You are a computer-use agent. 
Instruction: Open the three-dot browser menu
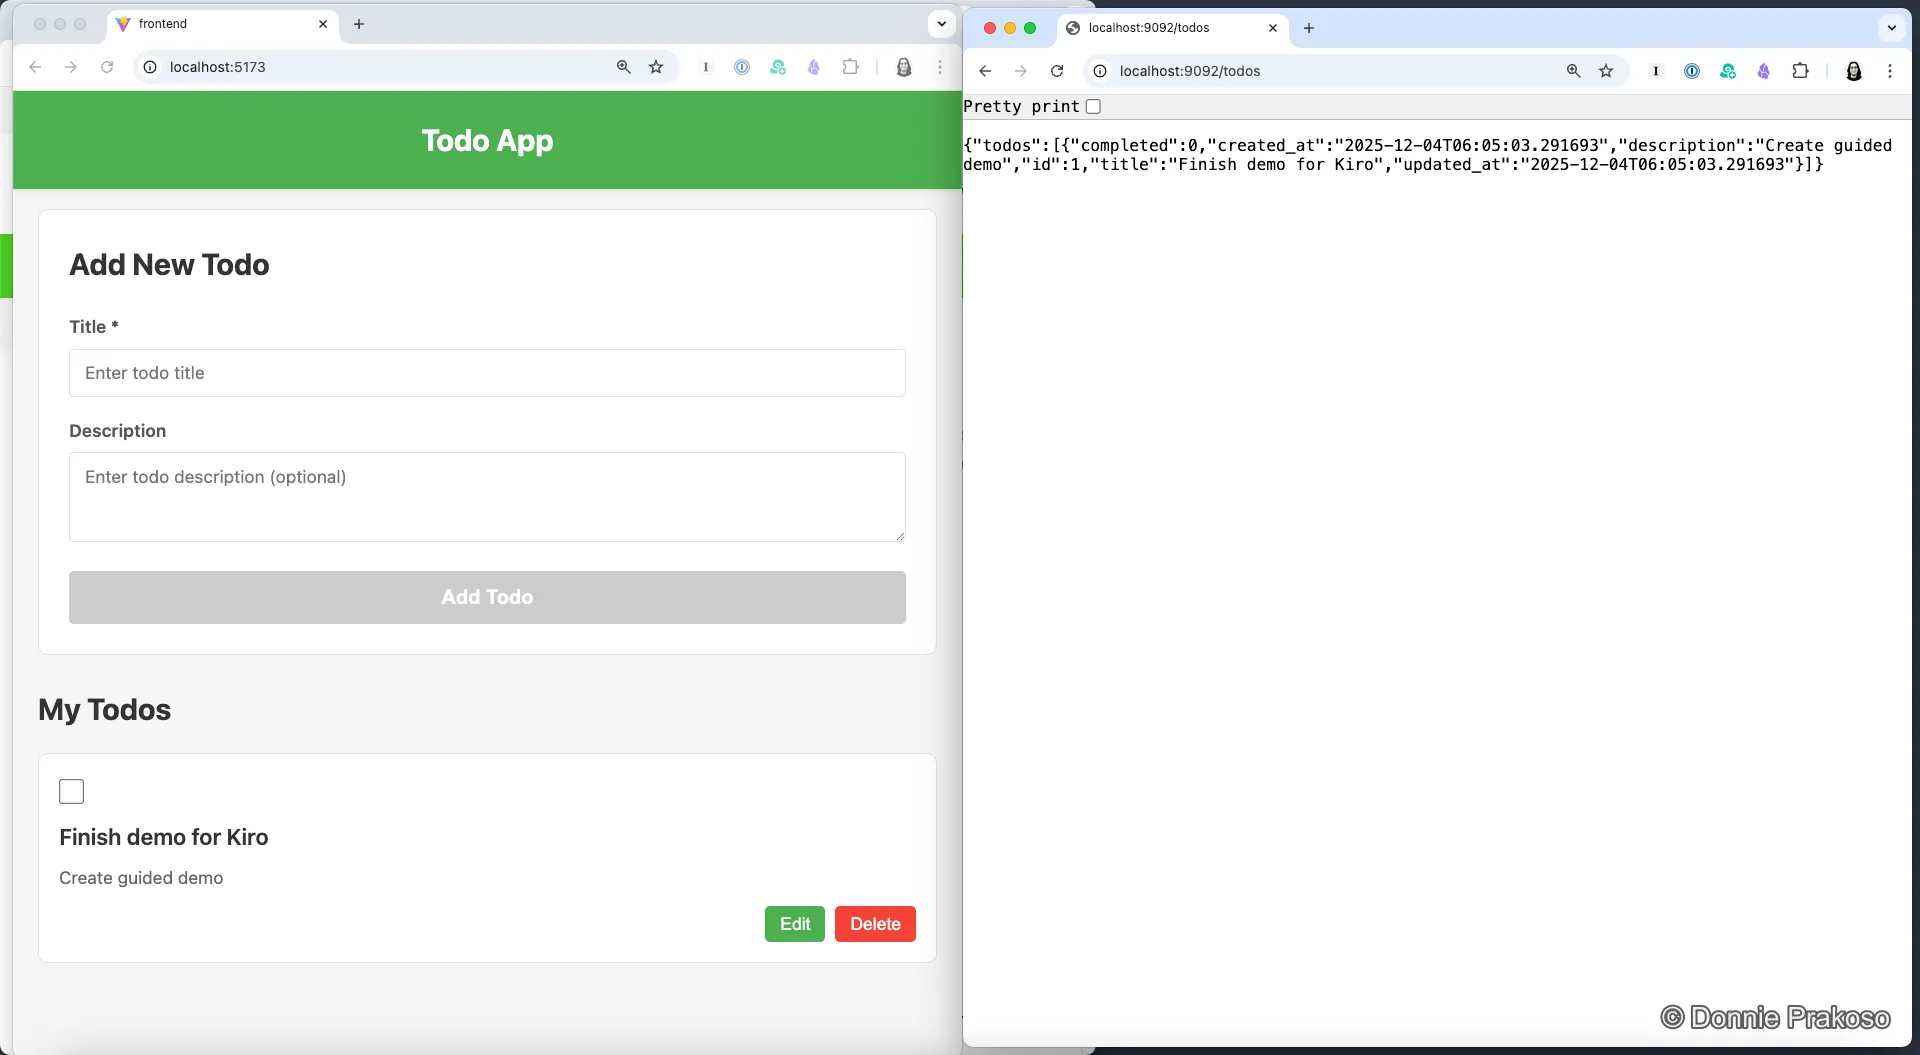(x=941, y=67)
